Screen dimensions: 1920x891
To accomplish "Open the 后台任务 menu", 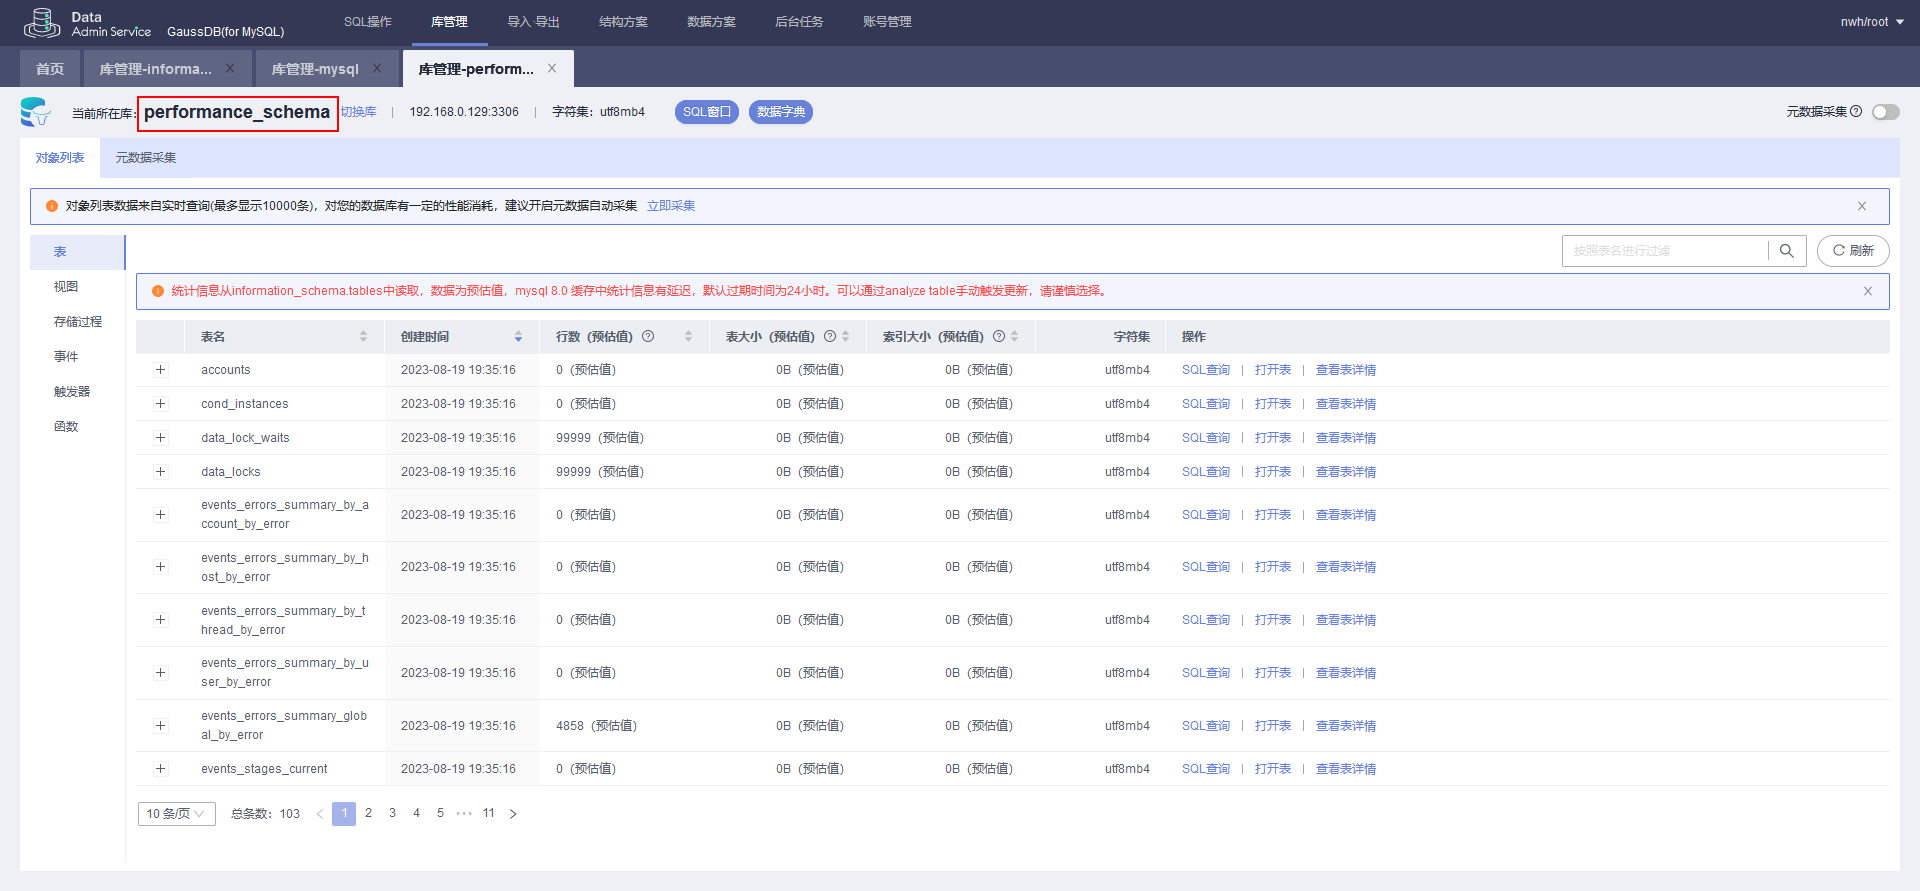I will point(799,22).
